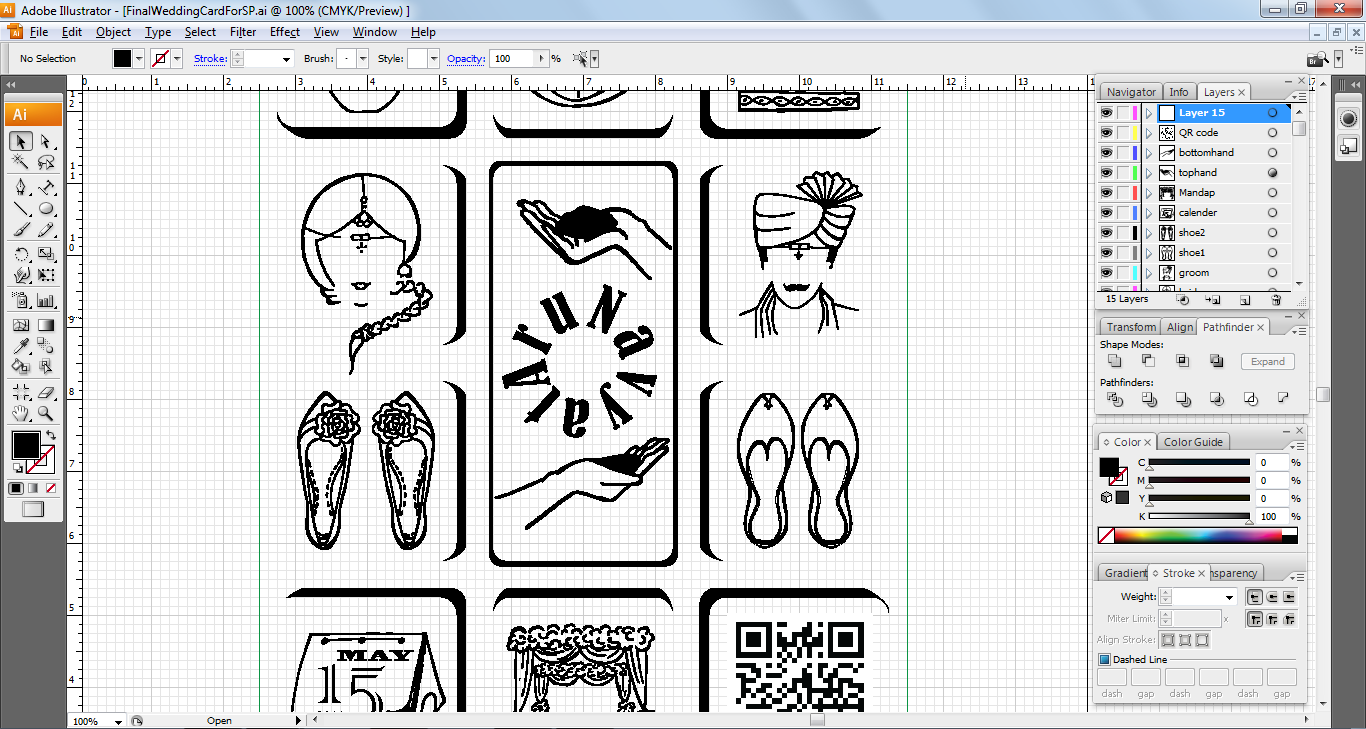Switch to the Color Guide tab
This screenshot has width=1366, height=729.
pyautogui.click(x=1193, y=442)
